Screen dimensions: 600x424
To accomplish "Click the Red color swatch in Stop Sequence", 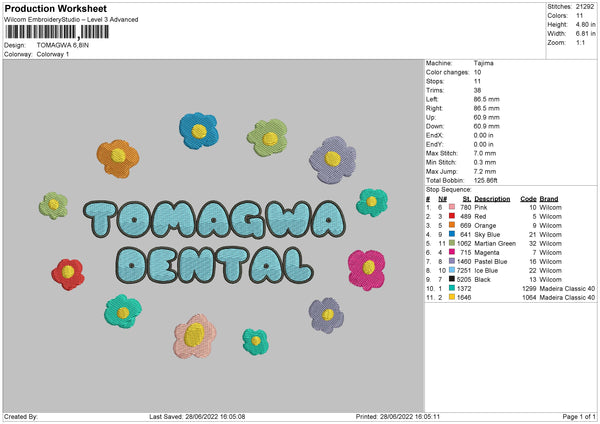I will click(452, 216).
